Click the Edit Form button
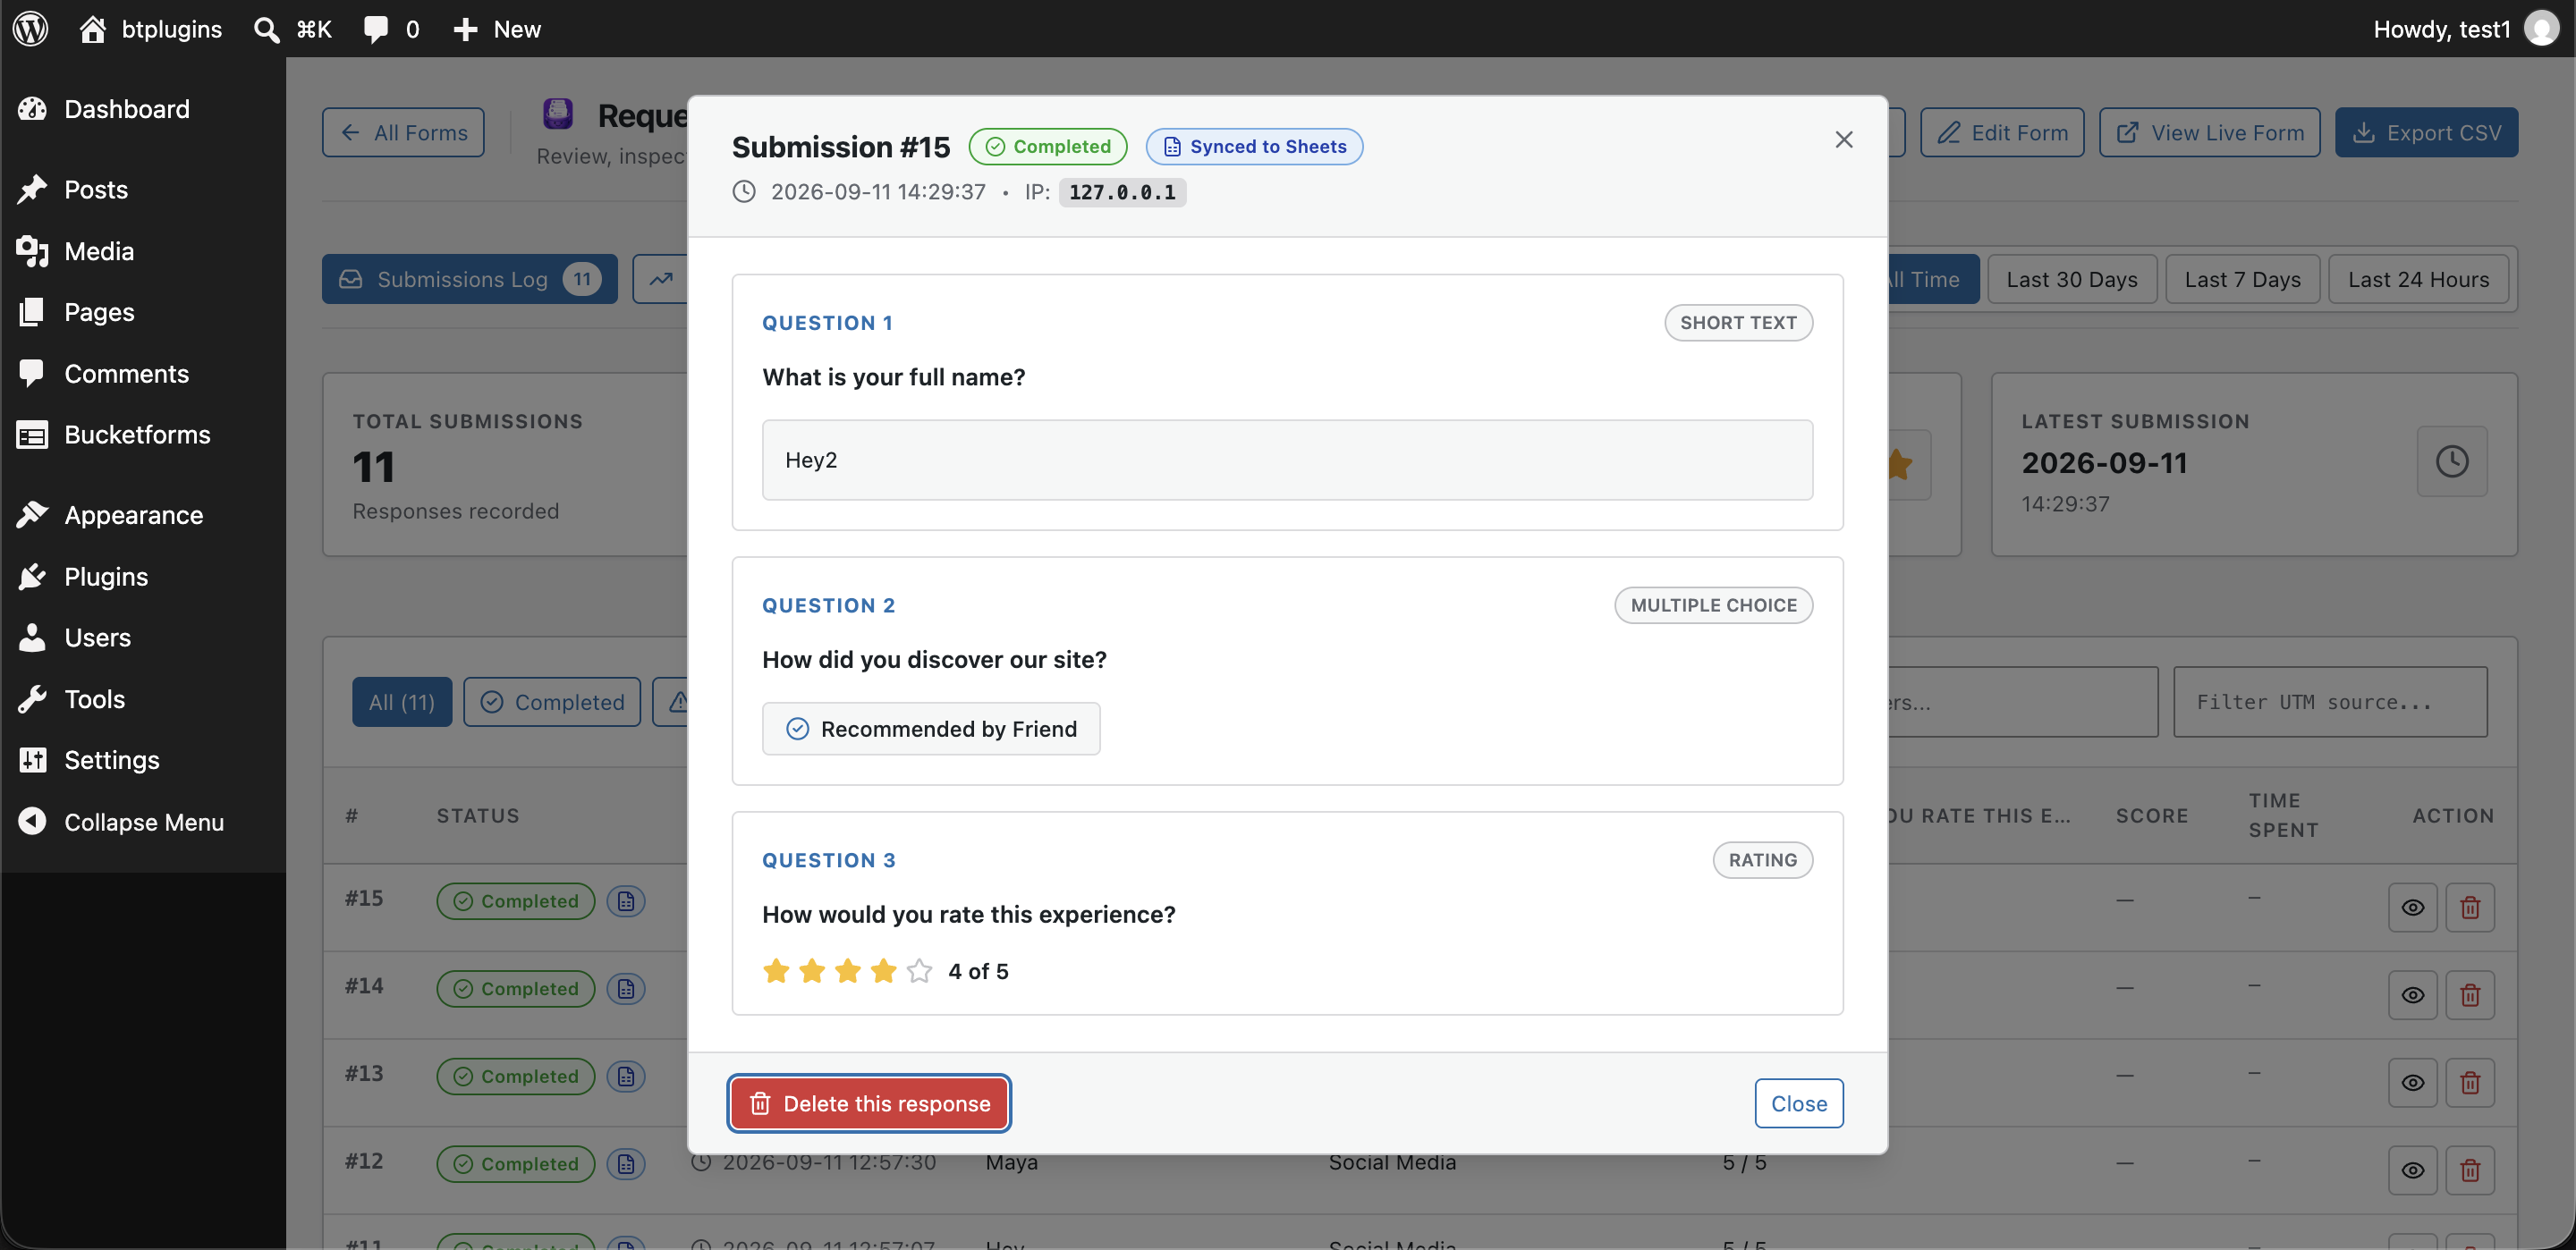This screenshot has width=2576, height=1250. 2002,132
